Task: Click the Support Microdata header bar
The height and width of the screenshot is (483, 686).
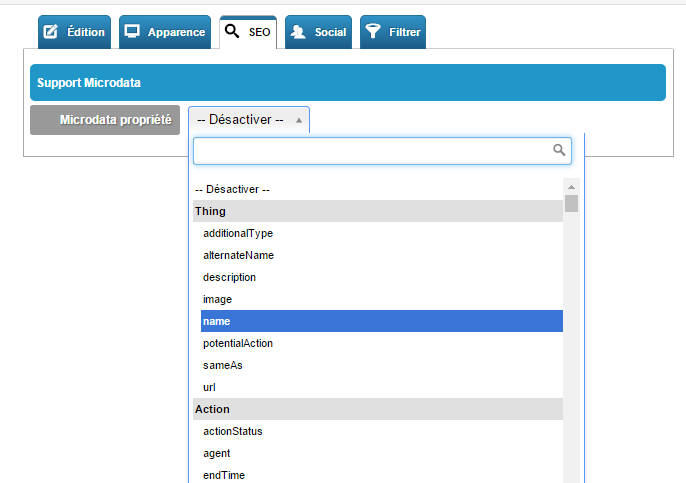Action: pyautogui.click(x=348, y=83)
